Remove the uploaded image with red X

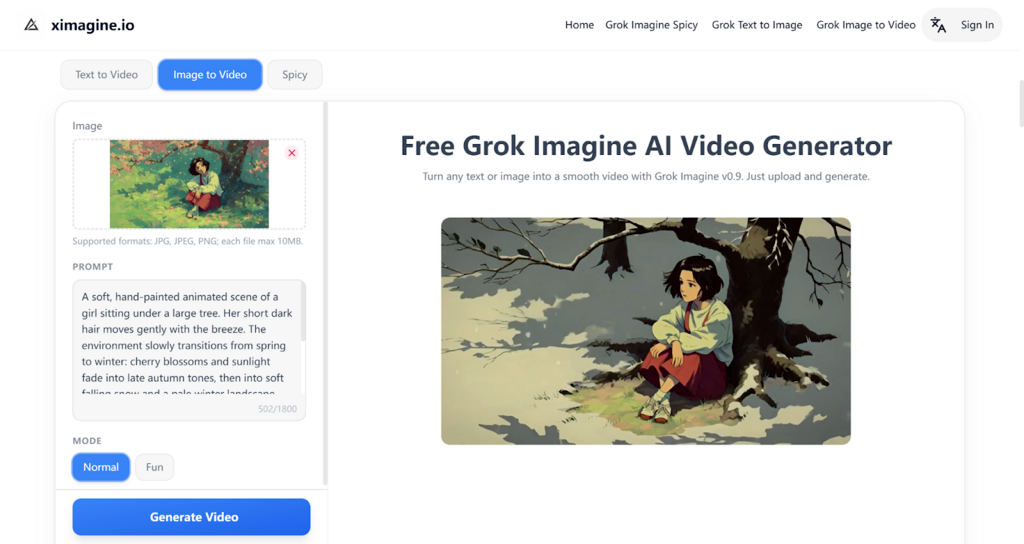tap(292, 153)
